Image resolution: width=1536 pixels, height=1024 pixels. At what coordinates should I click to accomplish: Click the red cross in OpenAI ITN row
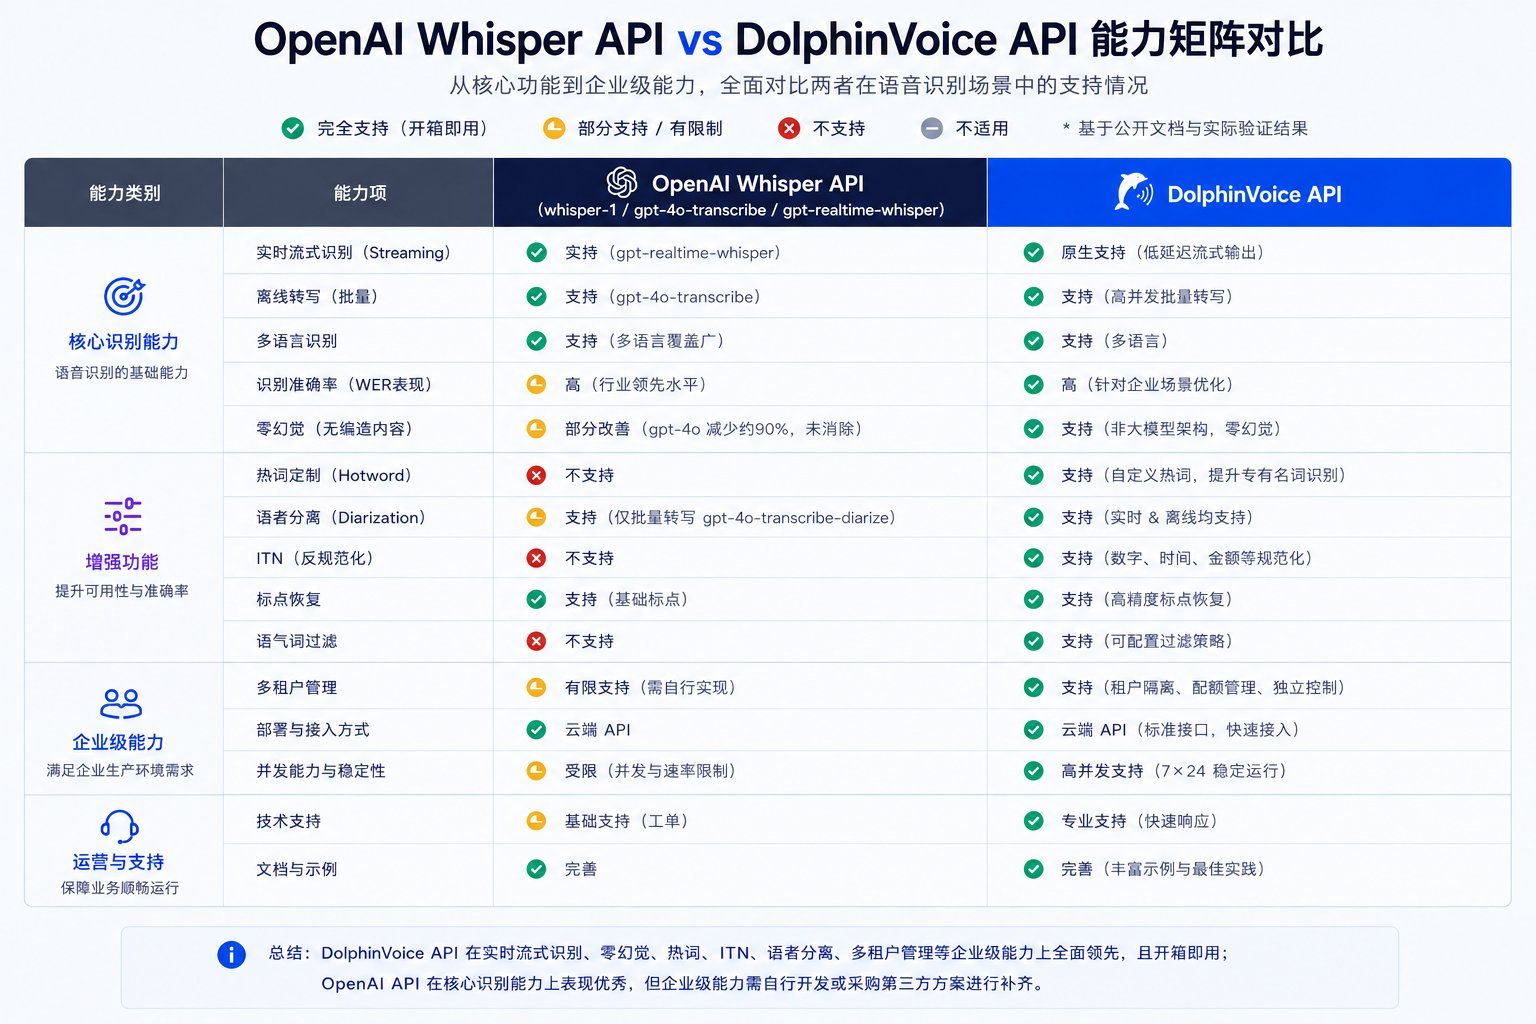(x=536, y=558)
